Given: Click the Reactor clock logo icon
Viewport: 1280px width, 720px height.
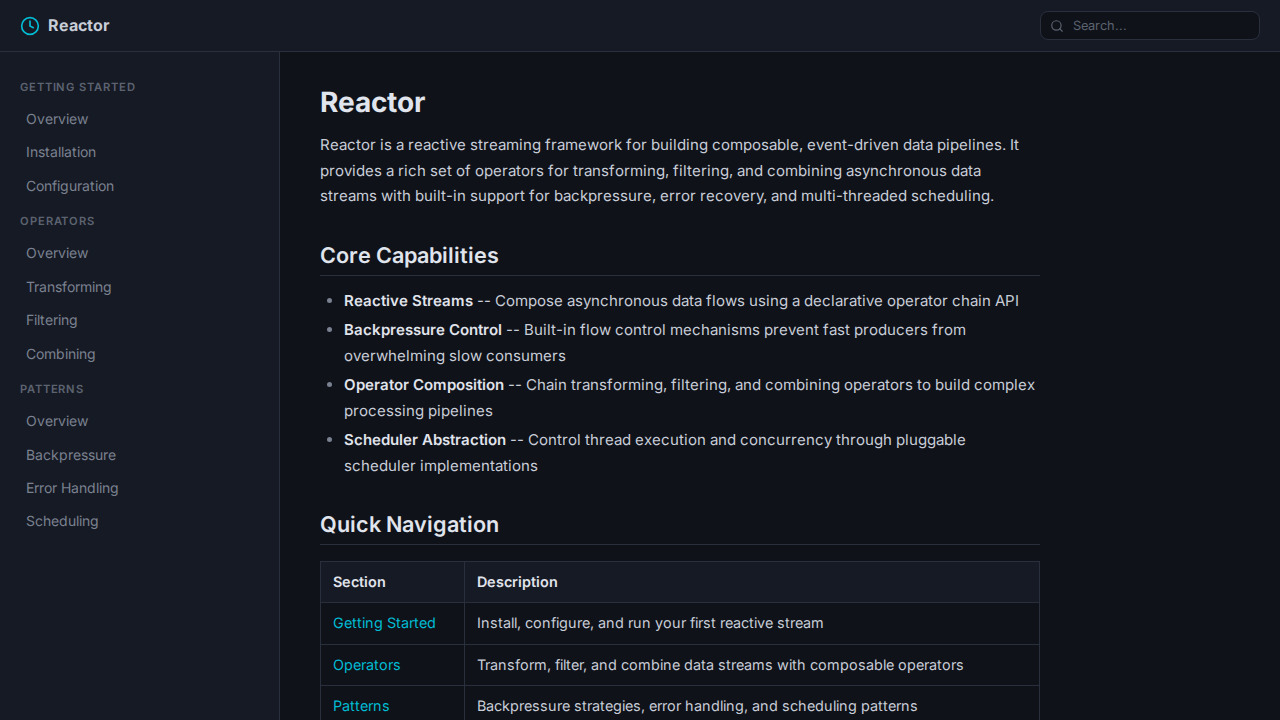Looking at the screenshot, I should pos(30,26).
